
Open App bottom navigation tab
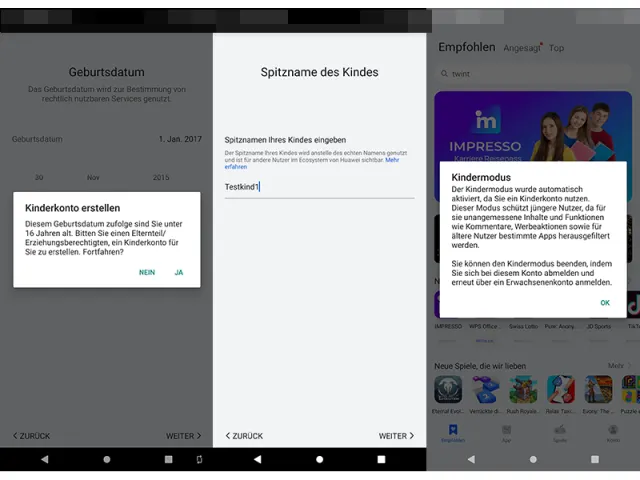pos(506,433)
